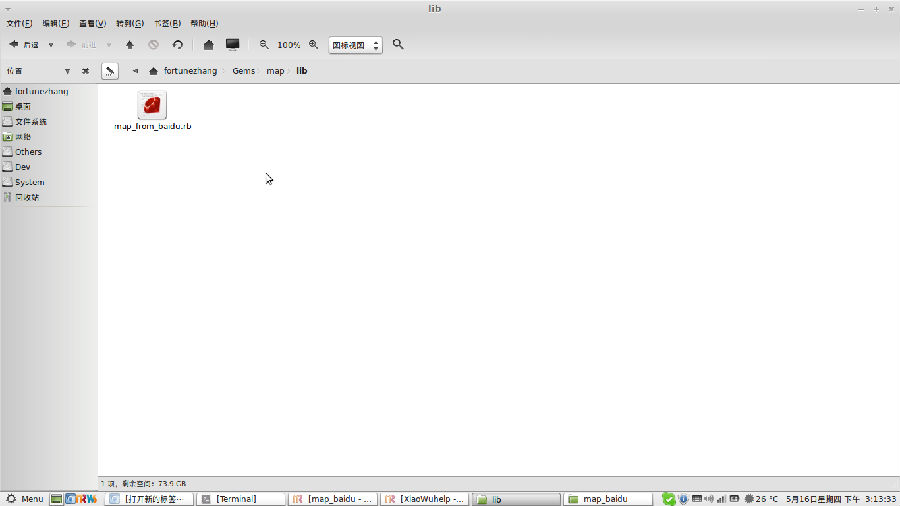Screen dimensions: 900x506
Task: Click the green shield tray icon
Action: [x=668, y=499]
